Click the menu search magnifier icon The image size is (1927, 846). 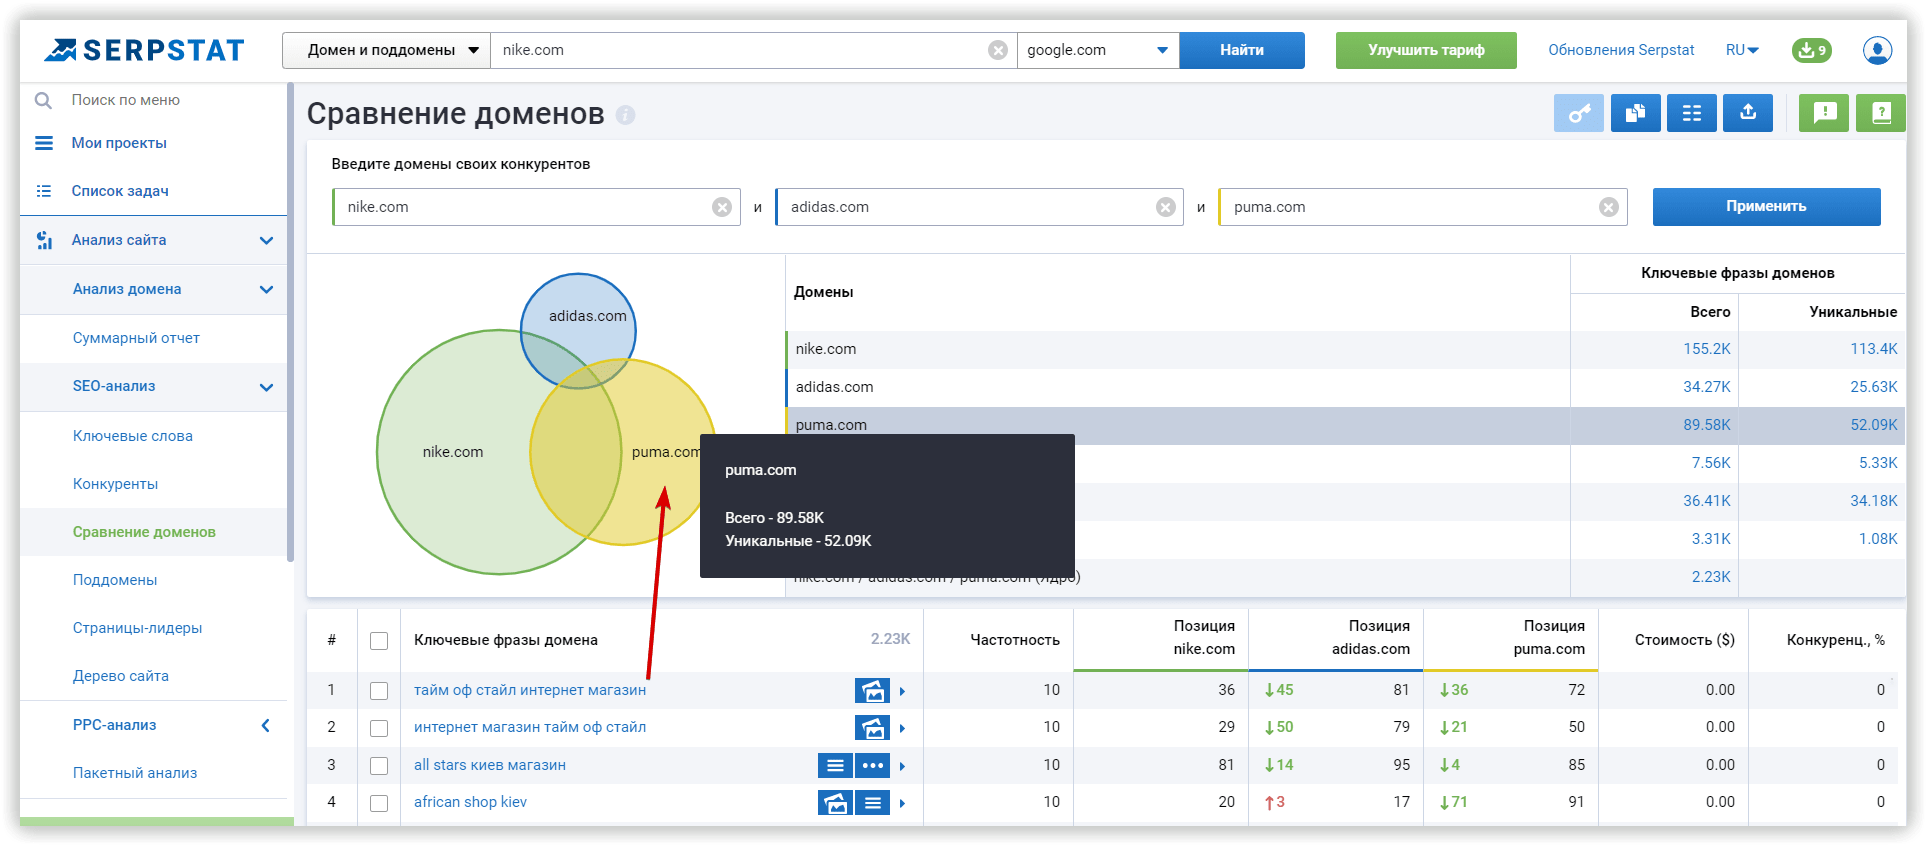coord(43,100)
